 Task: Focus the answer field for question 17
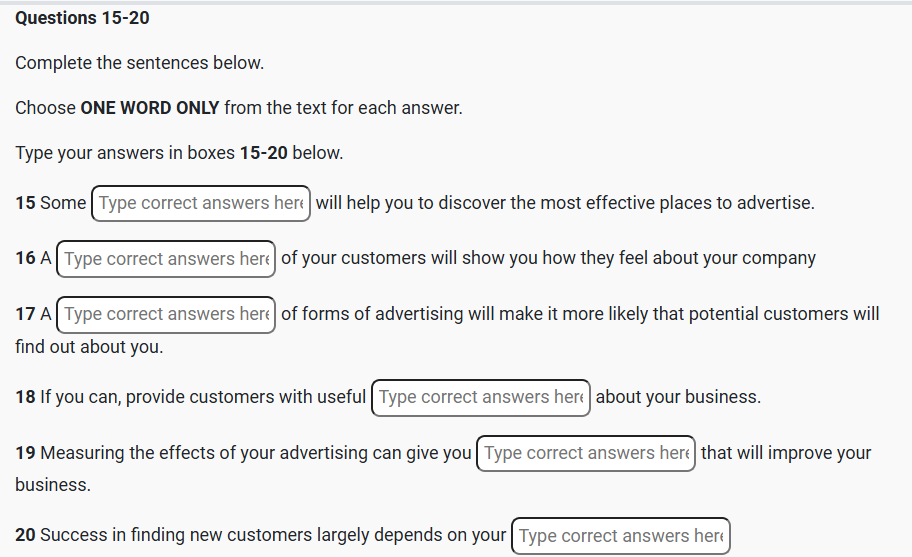[x=167, y=314]
